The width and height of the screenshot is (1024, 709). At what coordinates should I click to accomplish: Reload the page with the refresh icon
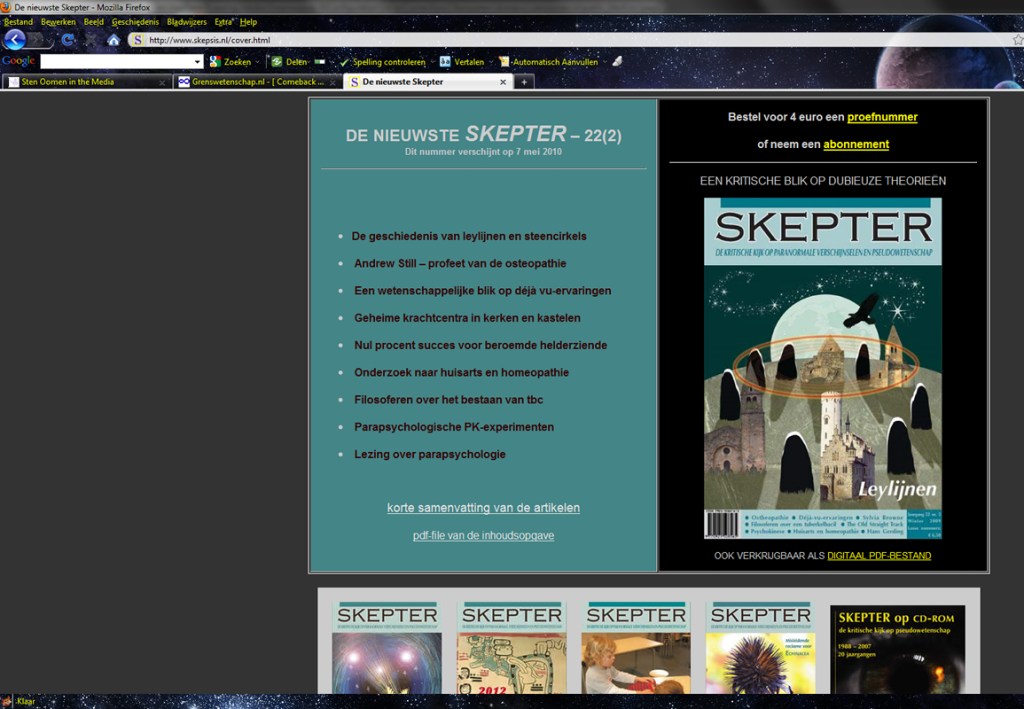[x=67, y=40]
